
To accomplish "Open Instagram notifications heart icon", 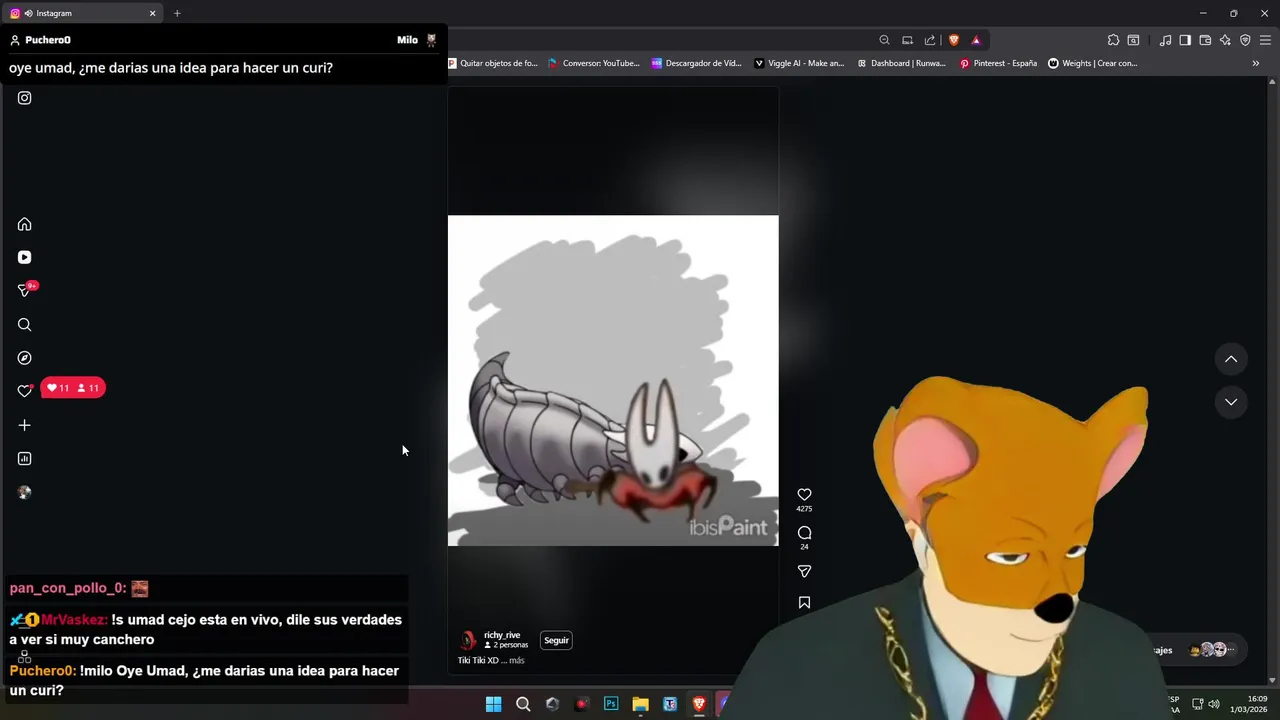I will [x=24, y=391].
